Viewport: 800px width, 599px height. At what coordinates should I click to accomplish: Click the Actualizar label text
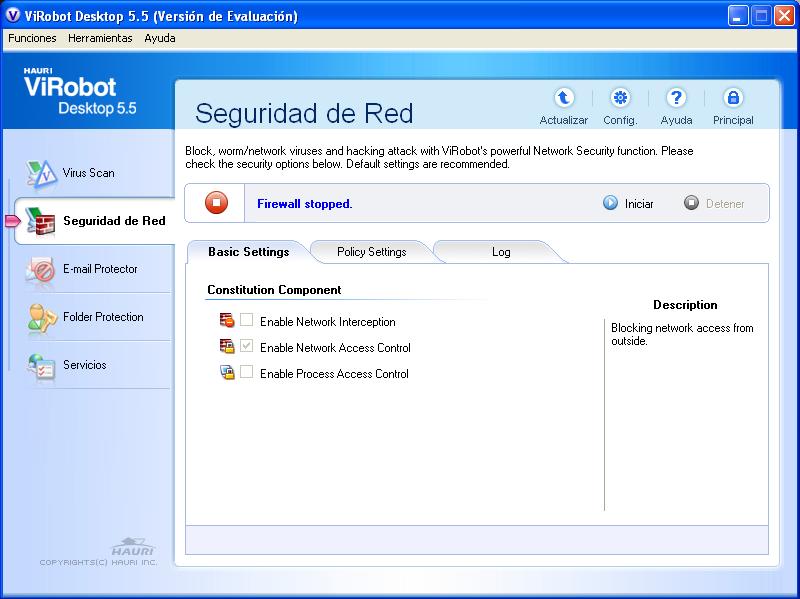(x=564, y=120)
